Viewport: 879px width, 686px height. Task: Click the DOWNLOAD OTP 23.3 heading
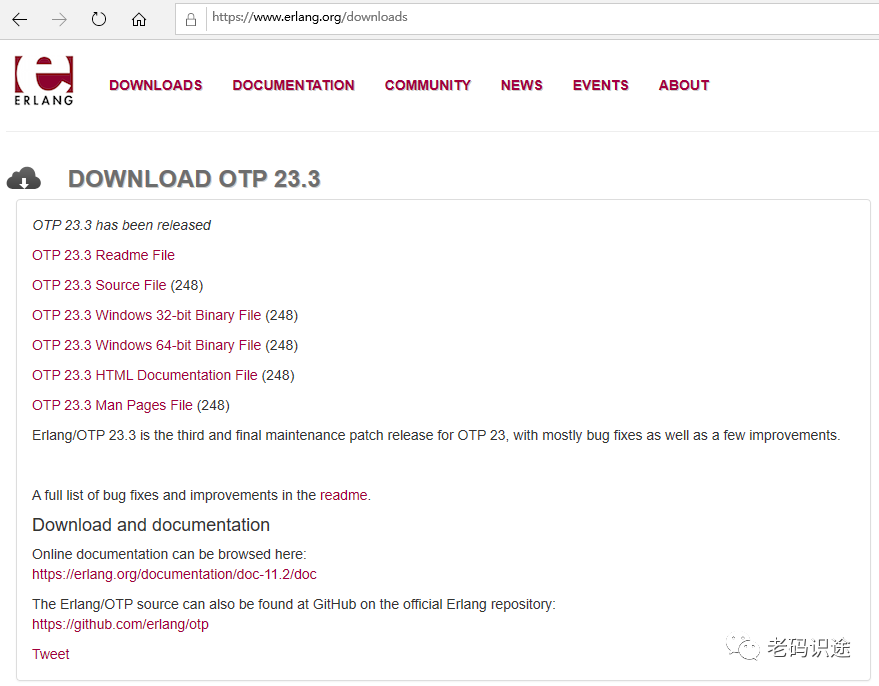click(x=194, y=179)
